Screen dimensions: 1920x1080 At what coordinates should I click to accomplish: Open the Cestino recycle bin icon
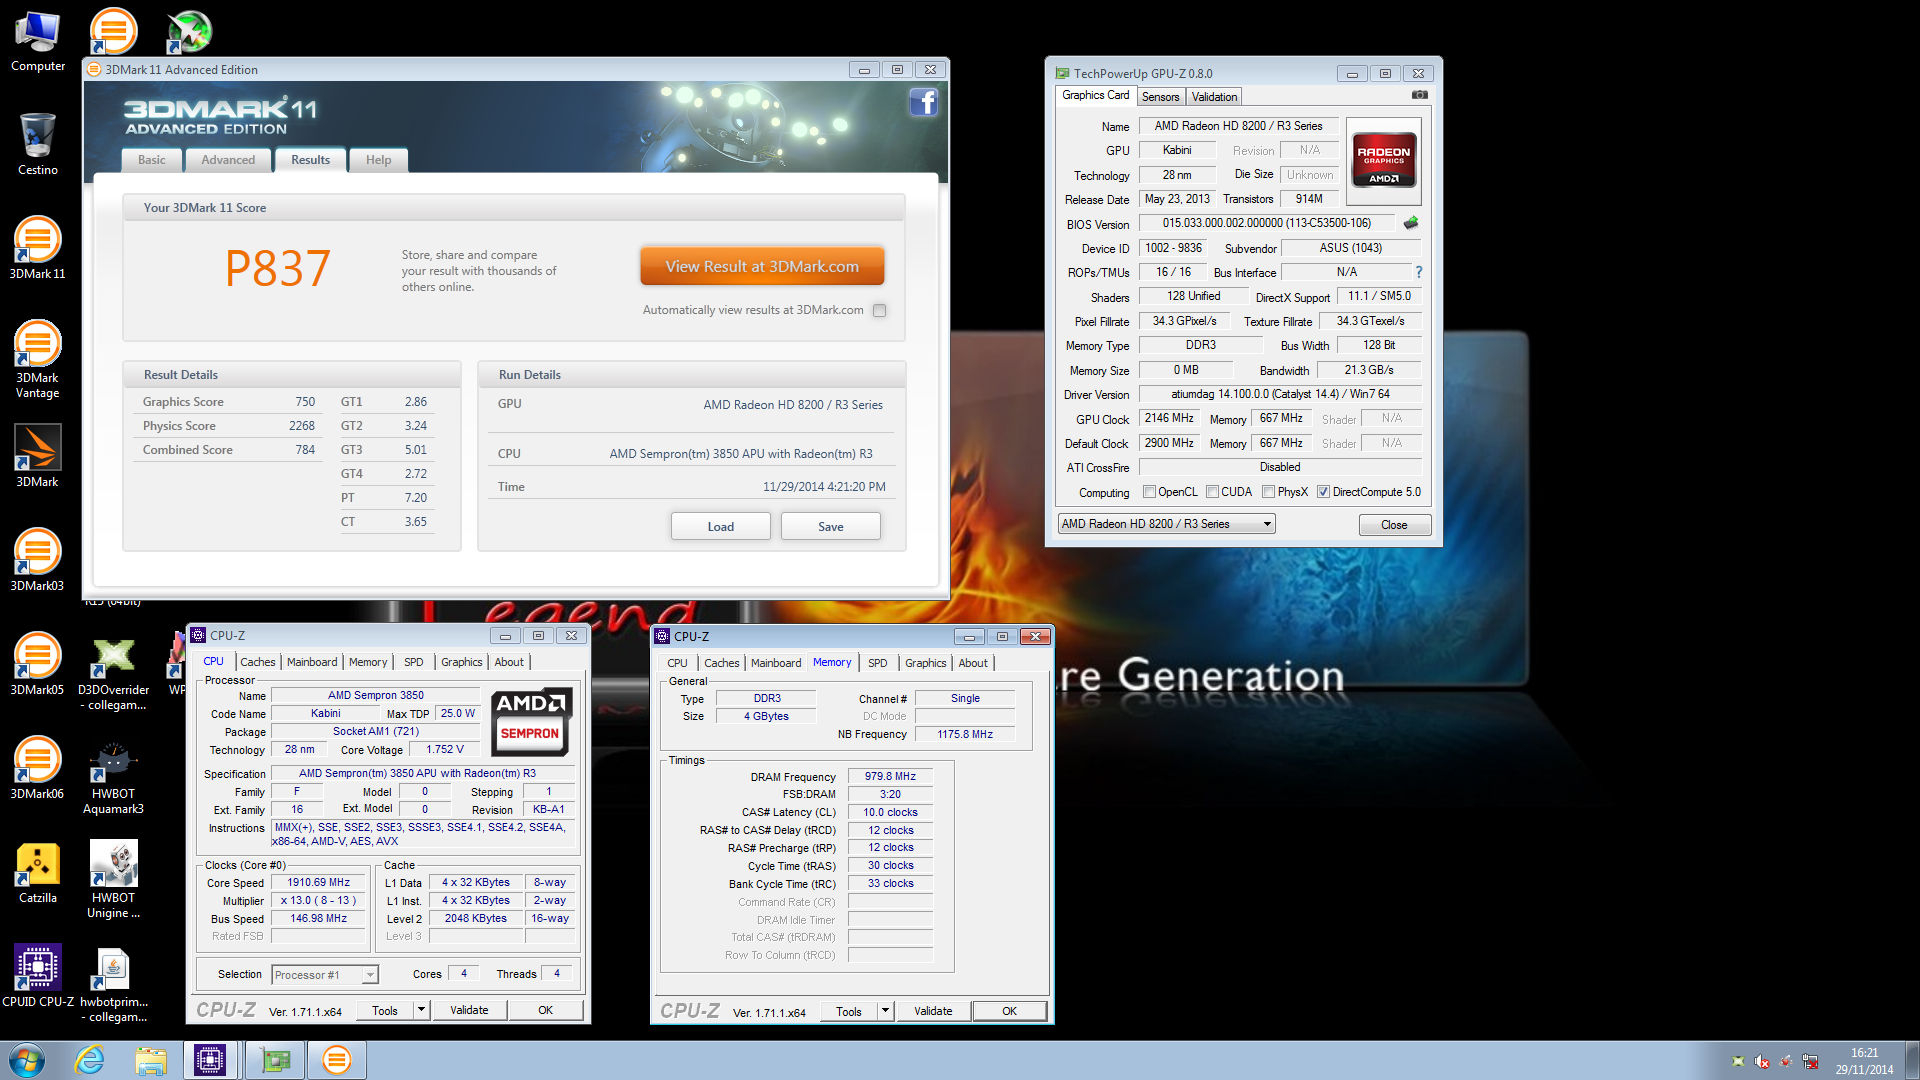click(38, 144)
